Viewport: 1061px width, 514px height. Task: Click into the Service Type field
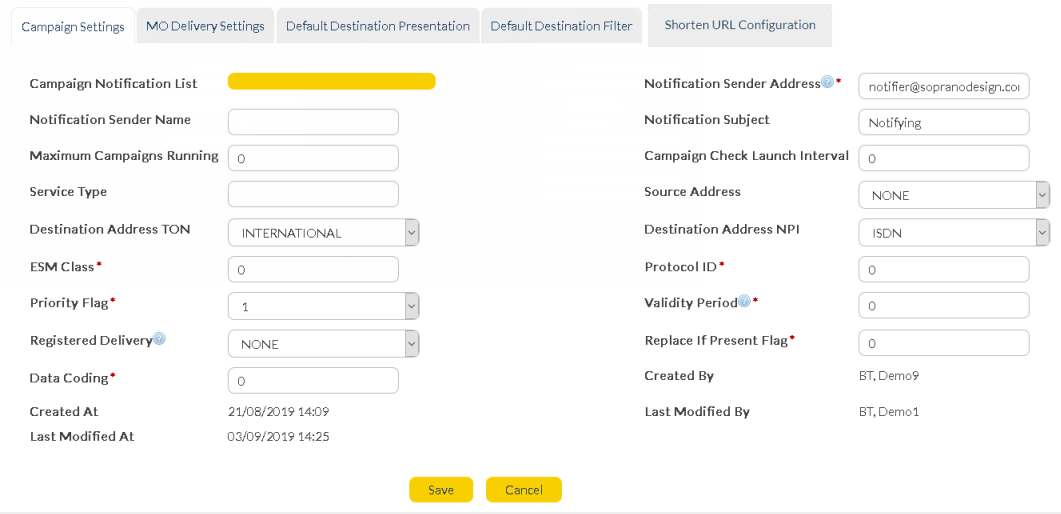point(313,194)
